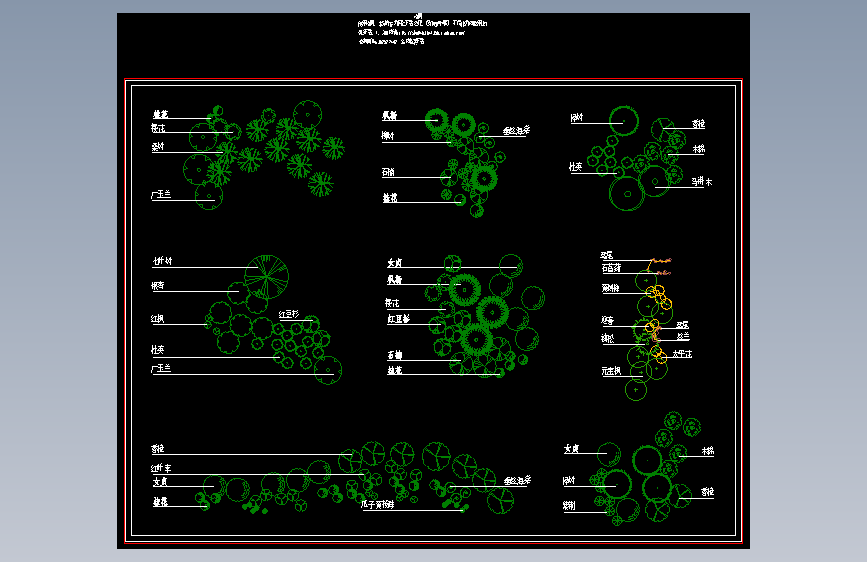Image resolution: width=867 pixels, height=562 pixels.
Task: Click the title notes text above frame
Action: pyautogui.click(x=422, y=30)
